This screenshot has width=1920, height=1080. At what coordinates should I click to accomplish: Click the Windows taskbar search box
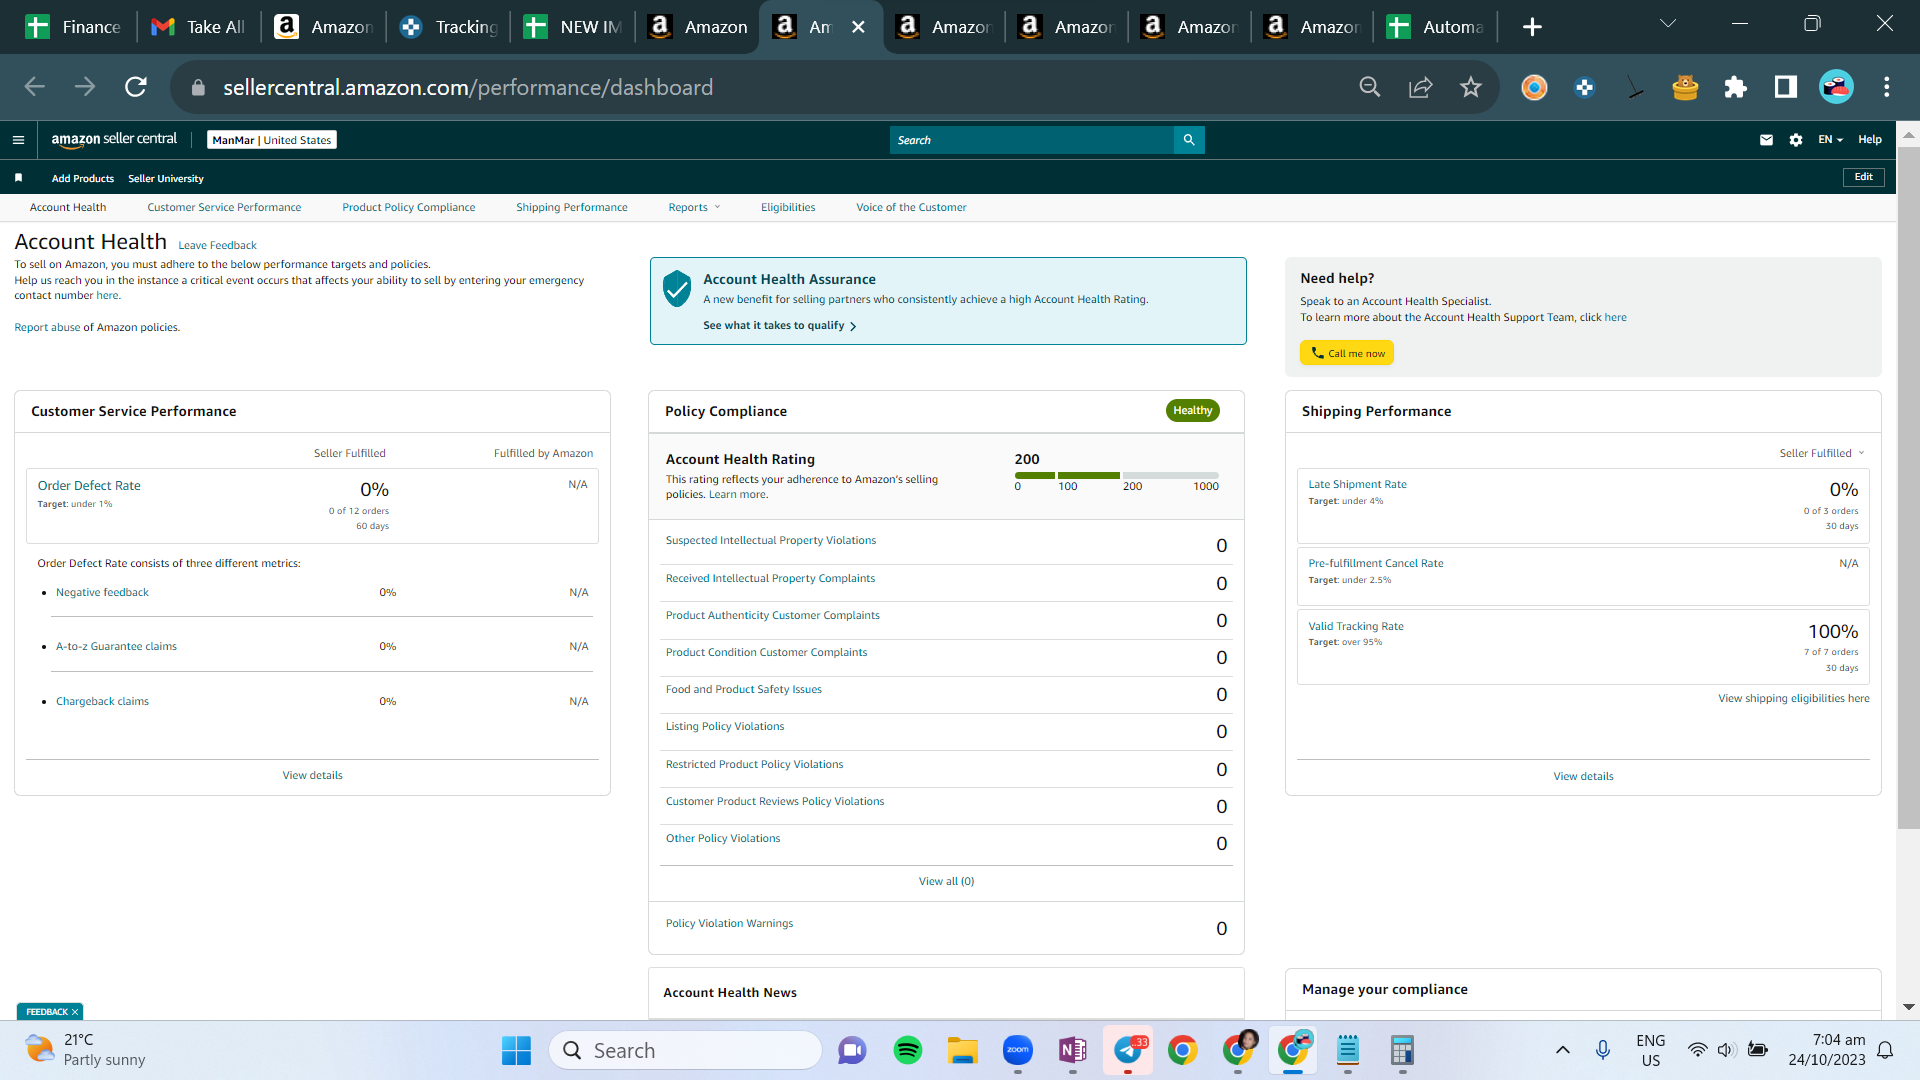[x=685, y=1050]
